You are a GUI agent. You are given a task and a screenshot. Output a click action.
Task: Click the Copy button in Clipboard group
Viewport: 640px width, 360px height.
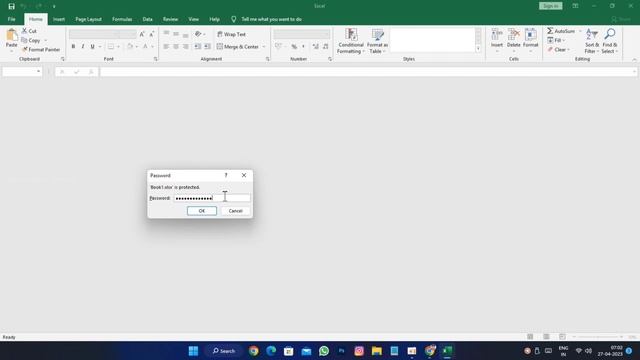pyautogui.click(x=31, y=40)
